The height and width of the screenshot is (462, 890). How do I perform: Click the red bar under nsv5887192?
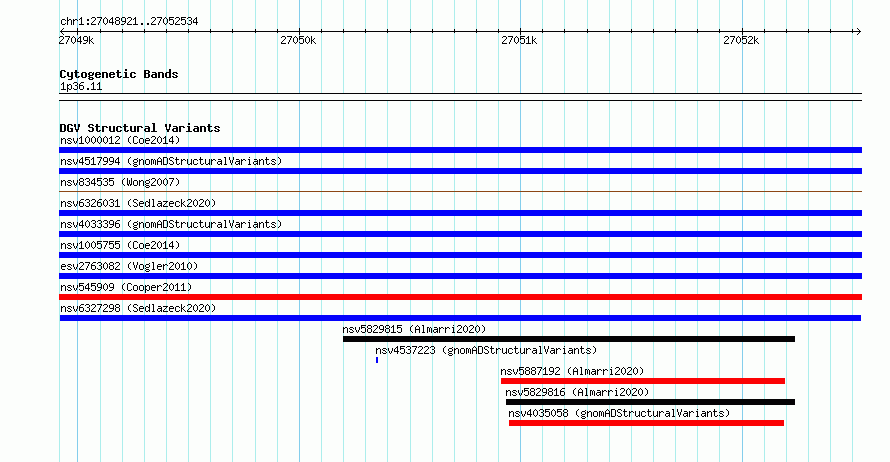coord(643,381)
